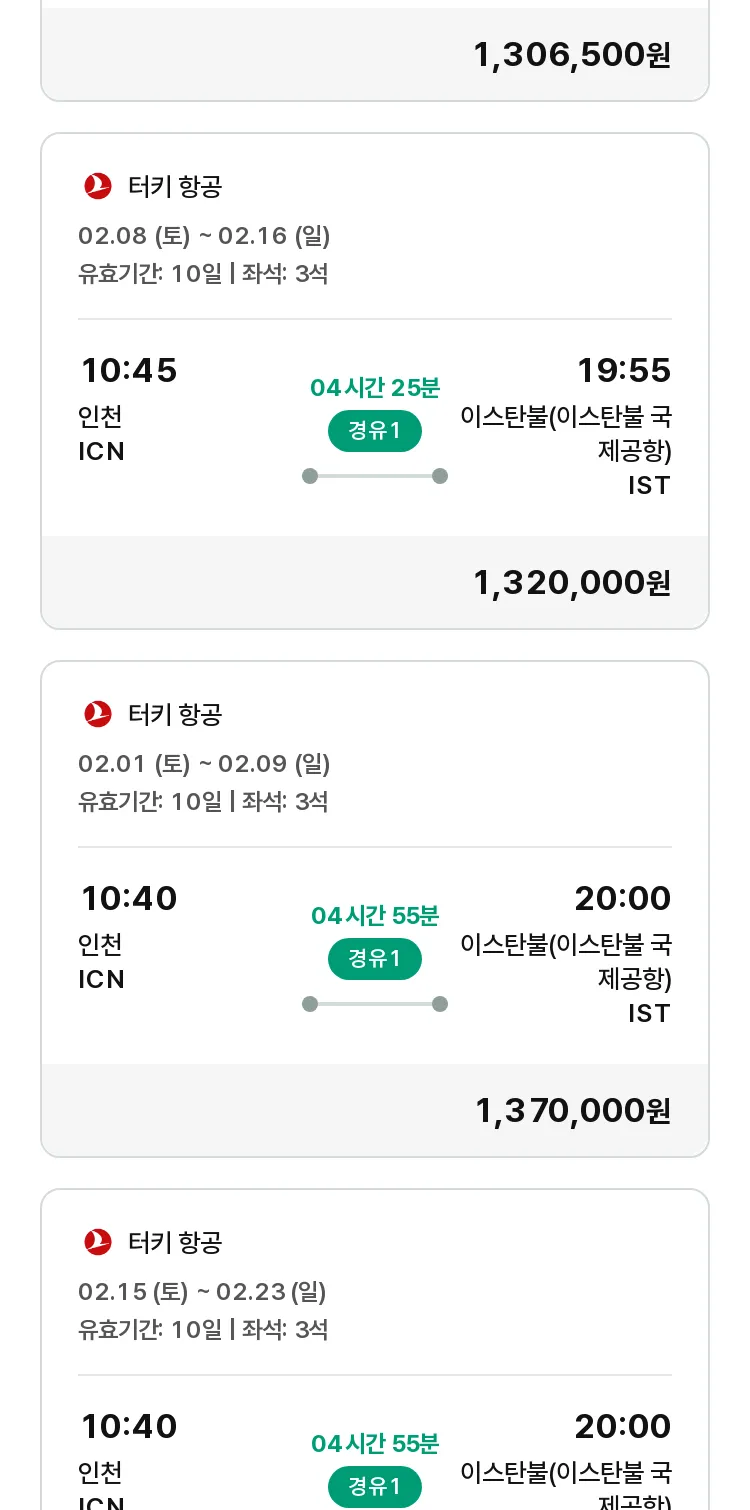Open flight dated 02.15 (토) ~ 02.23 (일)
Viewport: 750px width, 1510px height.
(x=202, y=1292)
